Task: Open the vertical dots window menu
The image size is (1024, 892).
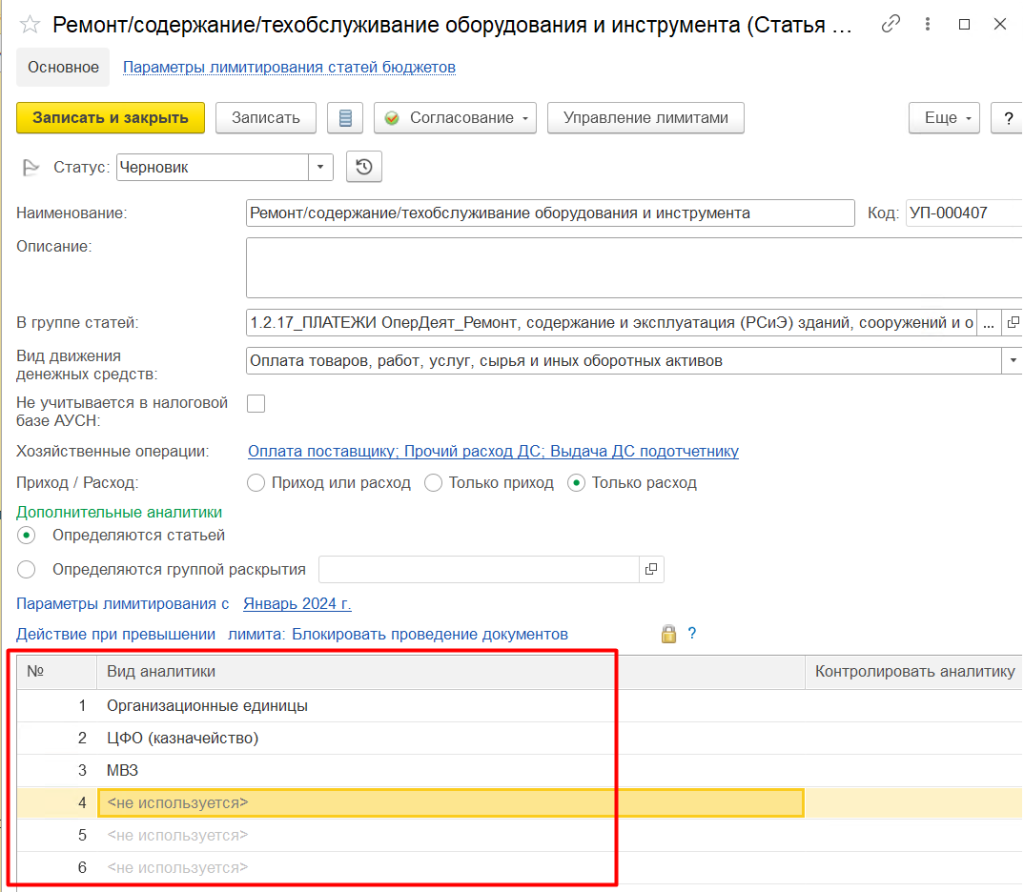Action: point(928,25)
